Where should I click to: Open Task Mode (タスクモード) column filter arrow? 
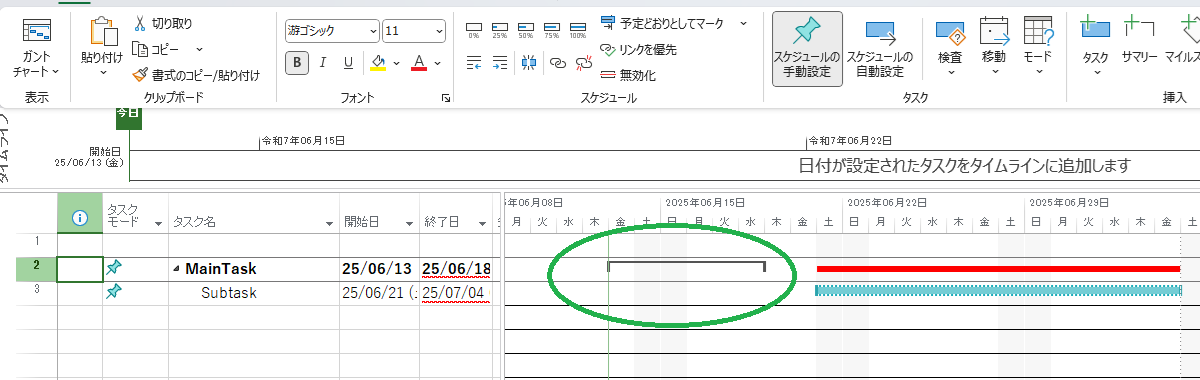[157, 223]
